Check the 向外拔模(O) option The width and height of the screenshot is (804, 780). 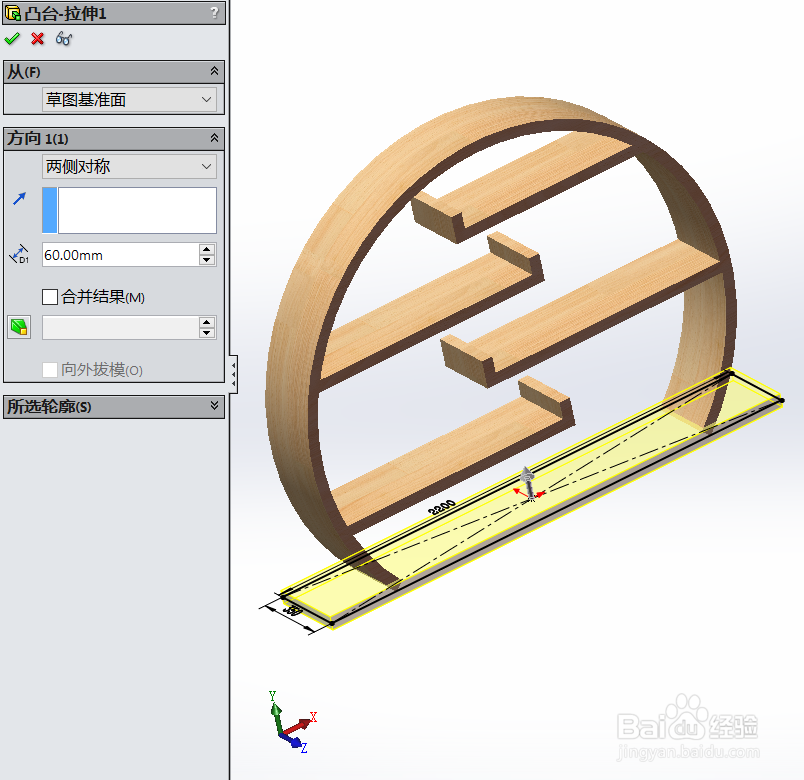[x=49, y=369]
